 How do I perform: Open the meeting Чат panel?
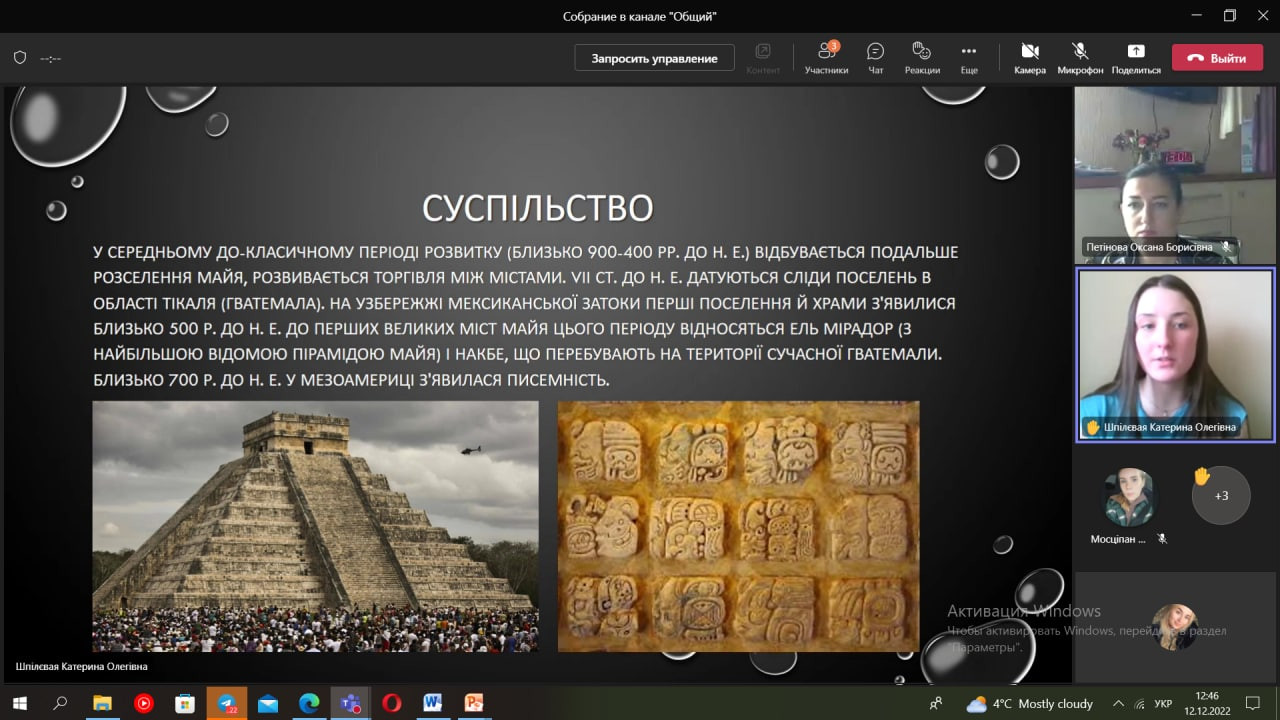coord(875,57)
